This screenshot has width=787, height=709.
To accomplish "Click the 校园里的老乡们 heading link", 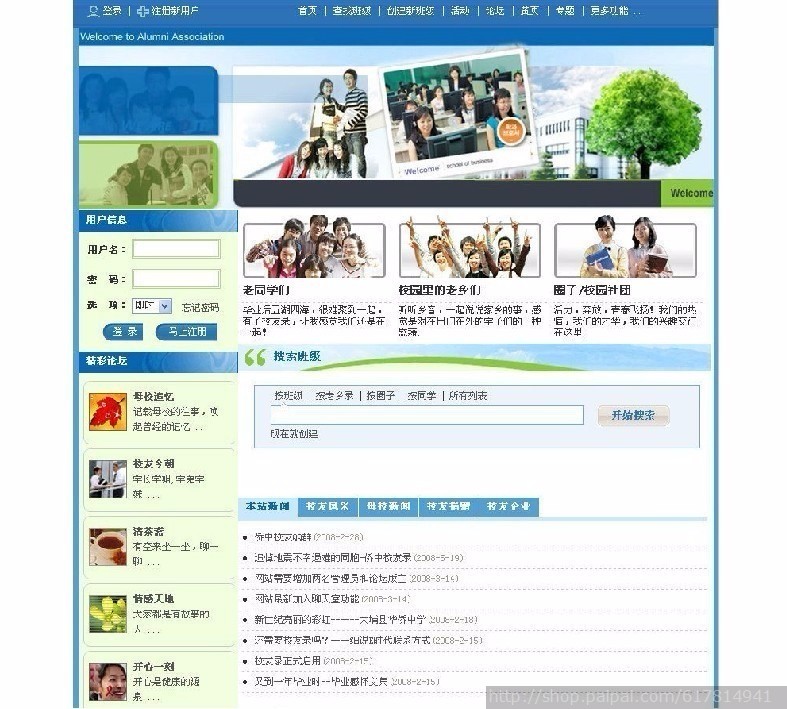I will (440, 290).
